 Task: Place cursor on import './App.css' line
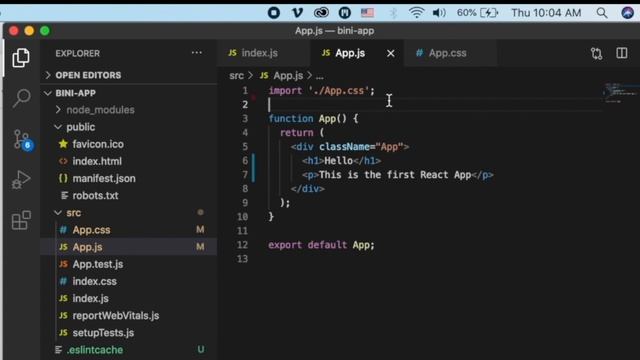point(321,91)
